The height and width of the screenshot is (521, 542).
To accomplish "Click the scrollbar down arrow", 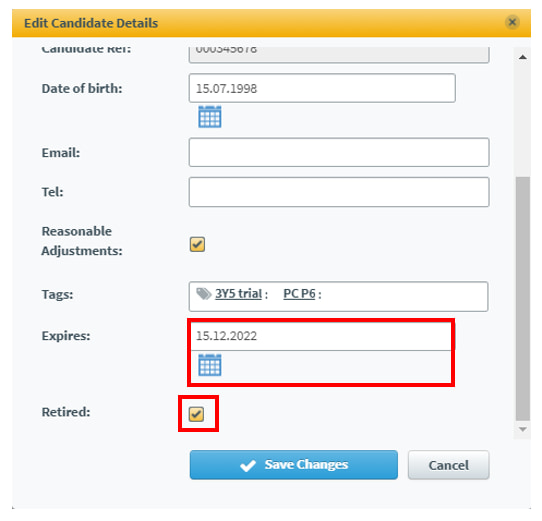I will click(523, 429).
